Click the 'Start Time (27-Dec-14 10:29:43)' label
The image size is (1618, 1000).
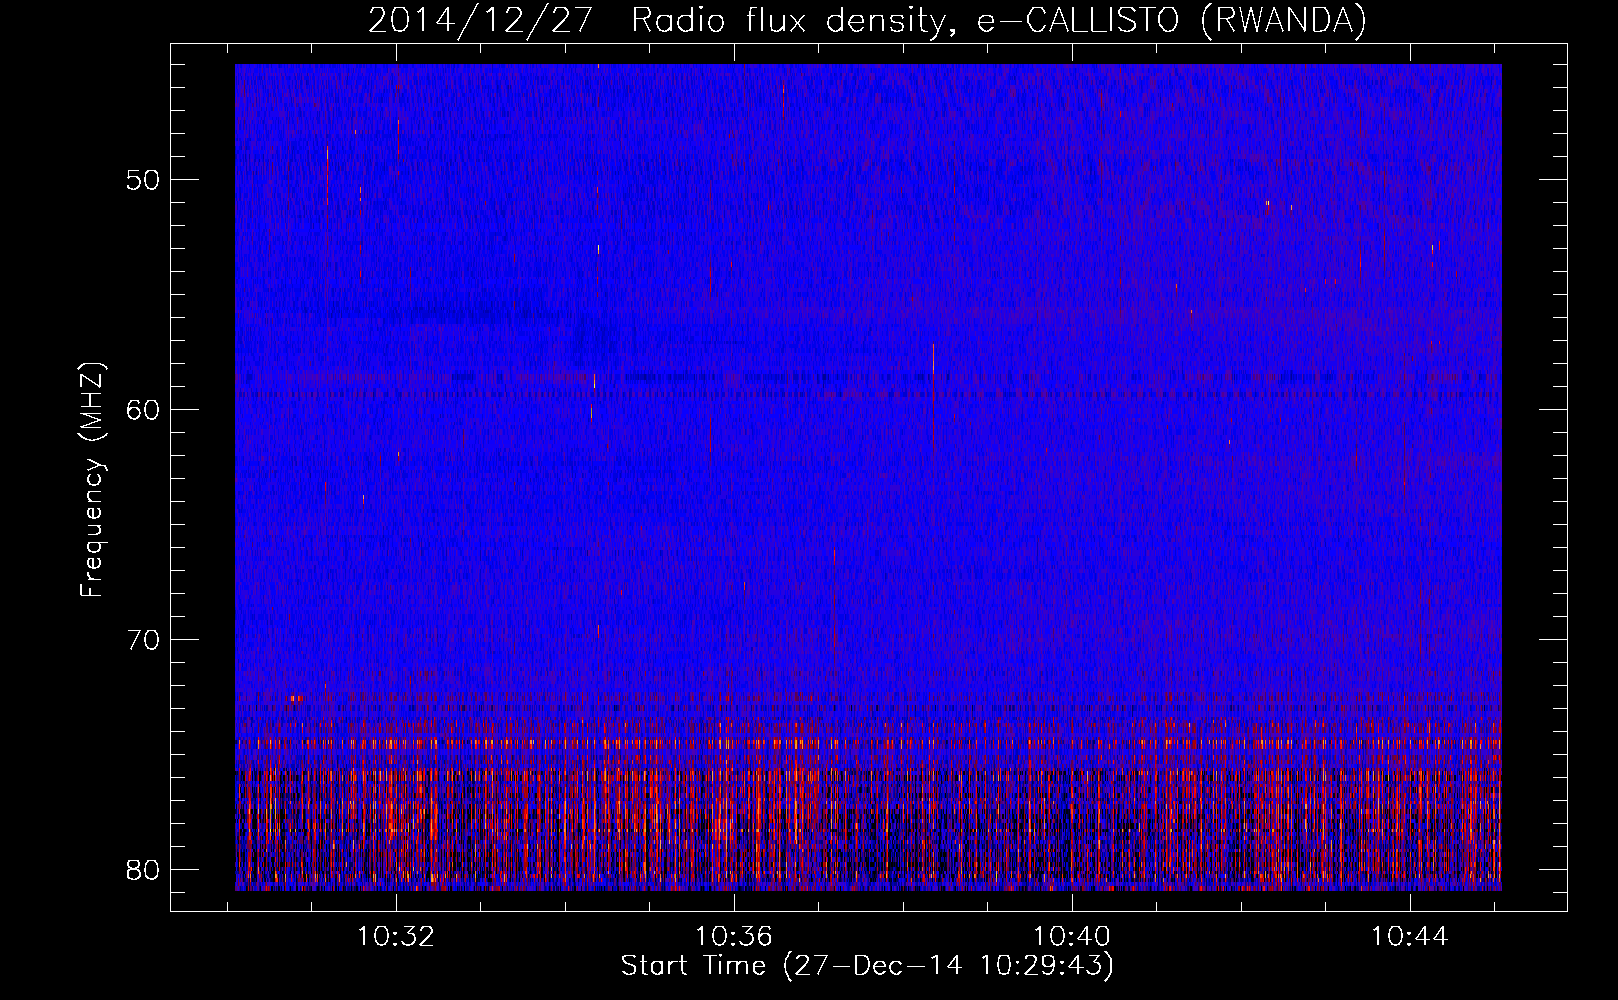[x=867, y=966]
